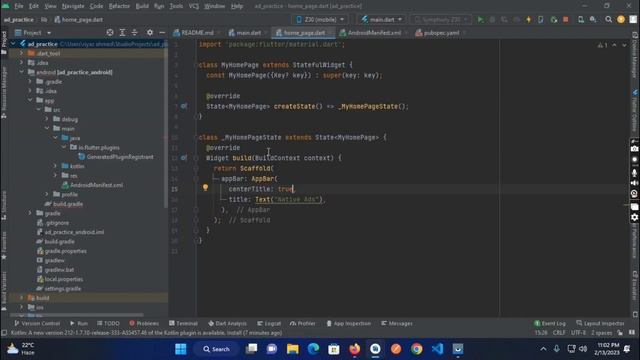This screenshot has height=360, width=640.
Task: Open Search Everywhere magnifier icon
Action: click(x=609, y=19)
